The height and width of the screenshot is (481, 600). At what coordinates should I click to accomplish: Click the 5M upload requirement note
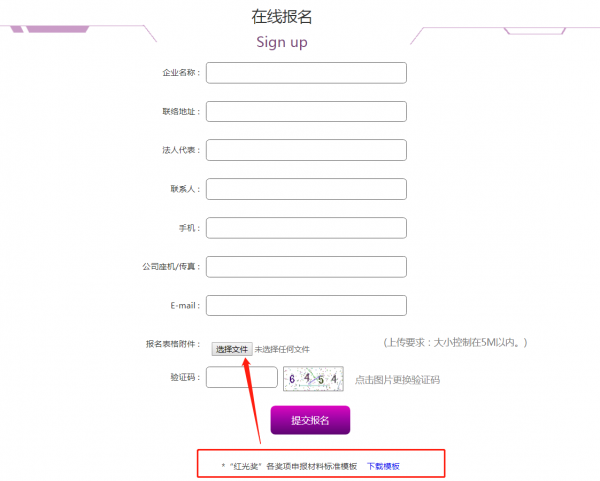(455, 343)
